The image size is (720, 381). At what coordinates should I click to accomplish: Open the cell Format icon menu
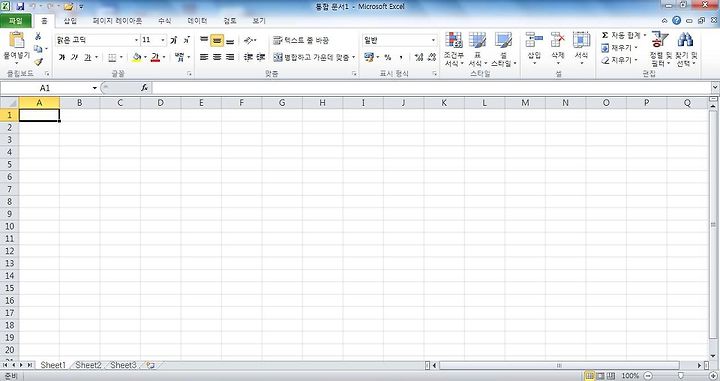(x=581, y=40)
